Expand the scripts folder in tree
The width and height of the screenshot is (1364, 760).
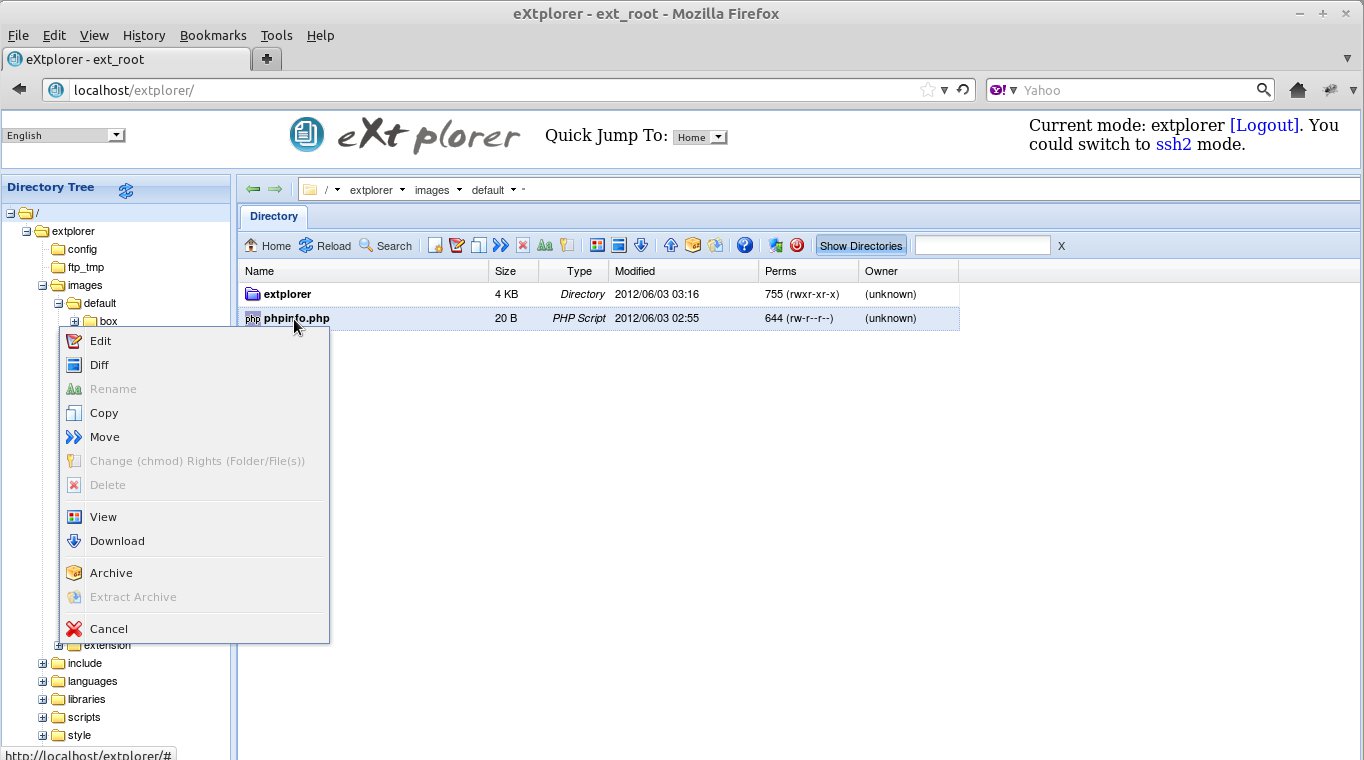point(43,717)
